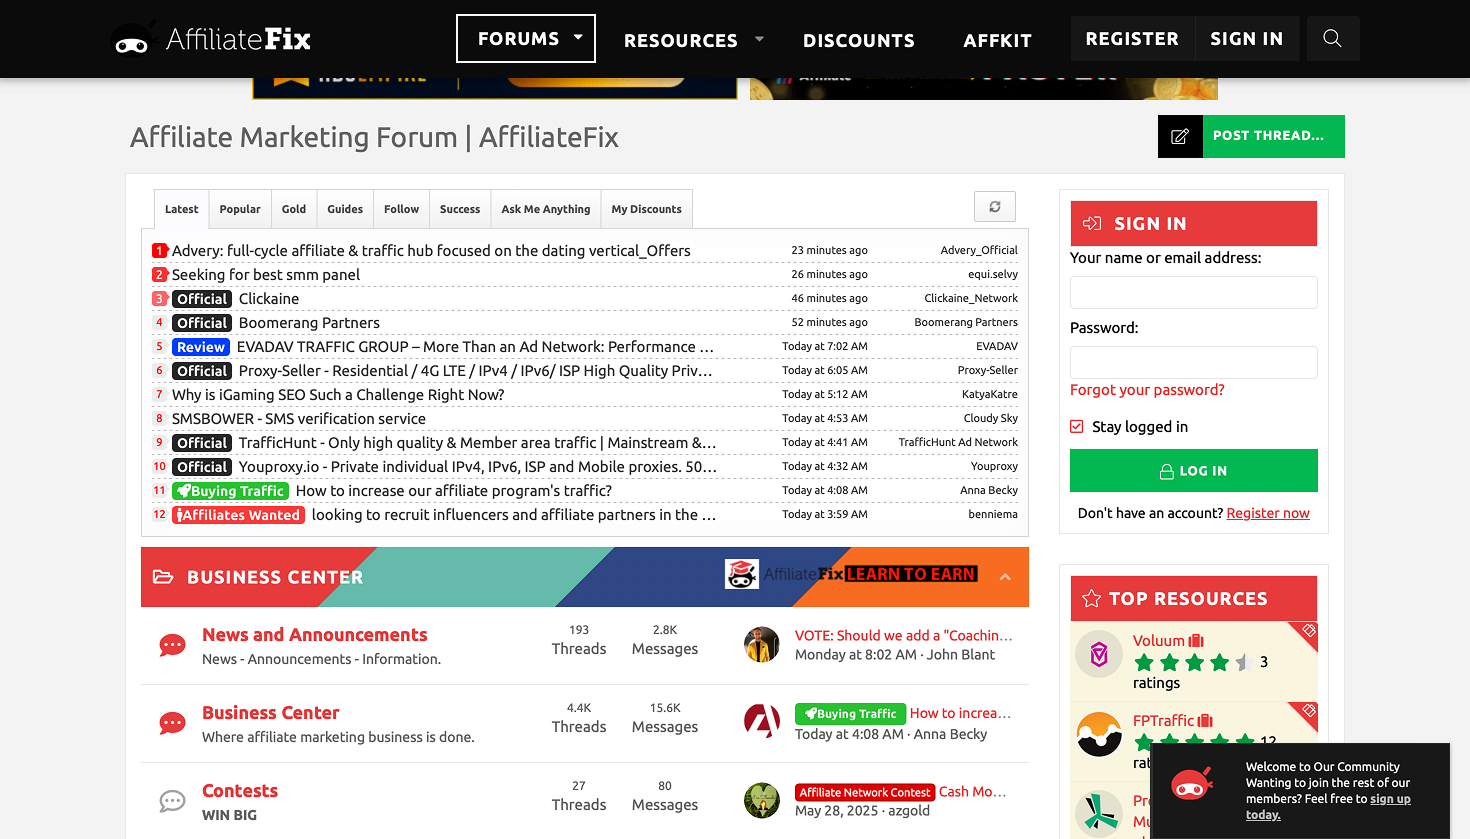Focus the name or email address field

[x=1194, y=293]
